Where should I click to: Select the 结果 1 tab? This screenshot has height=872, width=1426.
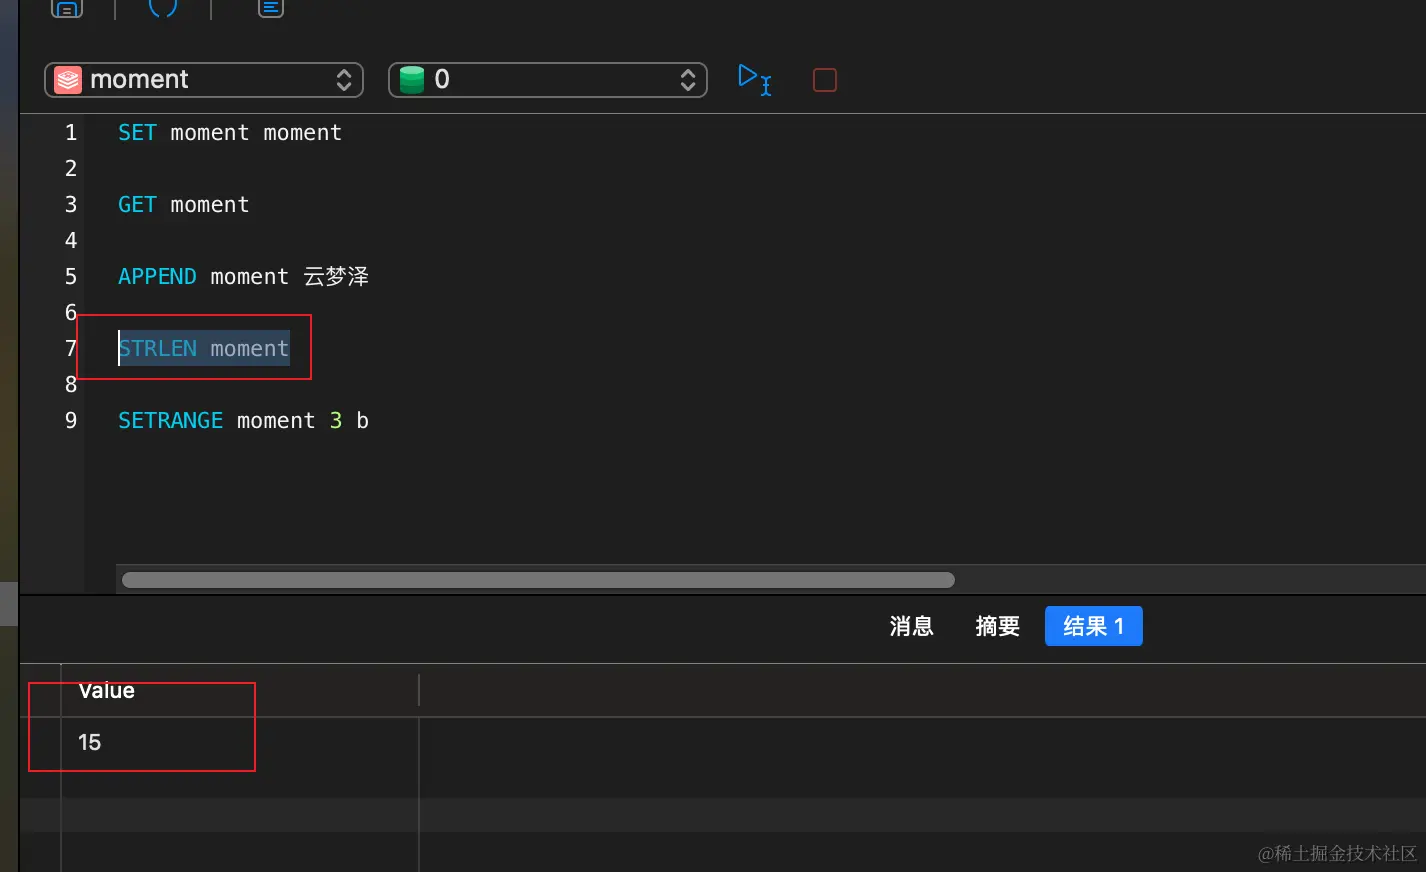click(1094, 626)
